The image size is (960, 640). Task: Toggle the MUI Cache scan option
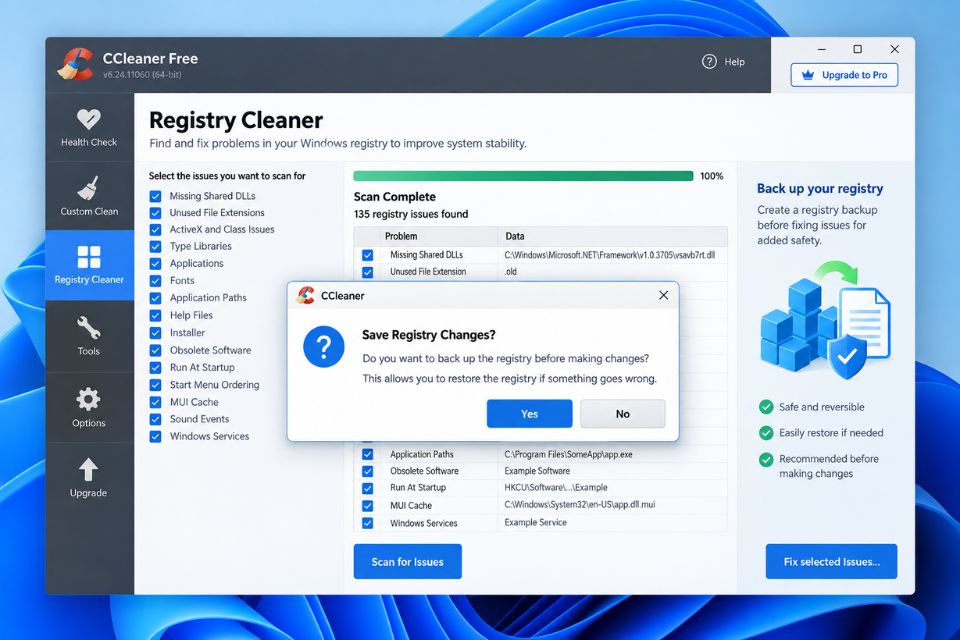coord(156,402)
